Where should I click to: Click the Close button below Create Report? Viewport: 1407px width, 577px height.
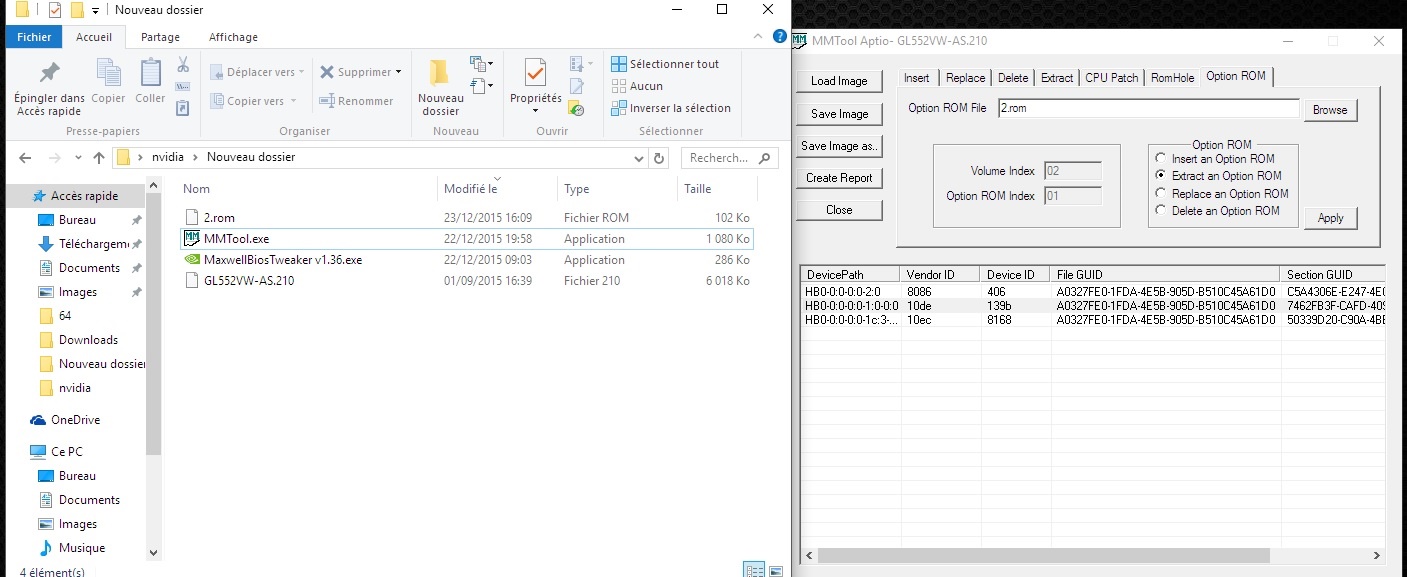(839, 210)
